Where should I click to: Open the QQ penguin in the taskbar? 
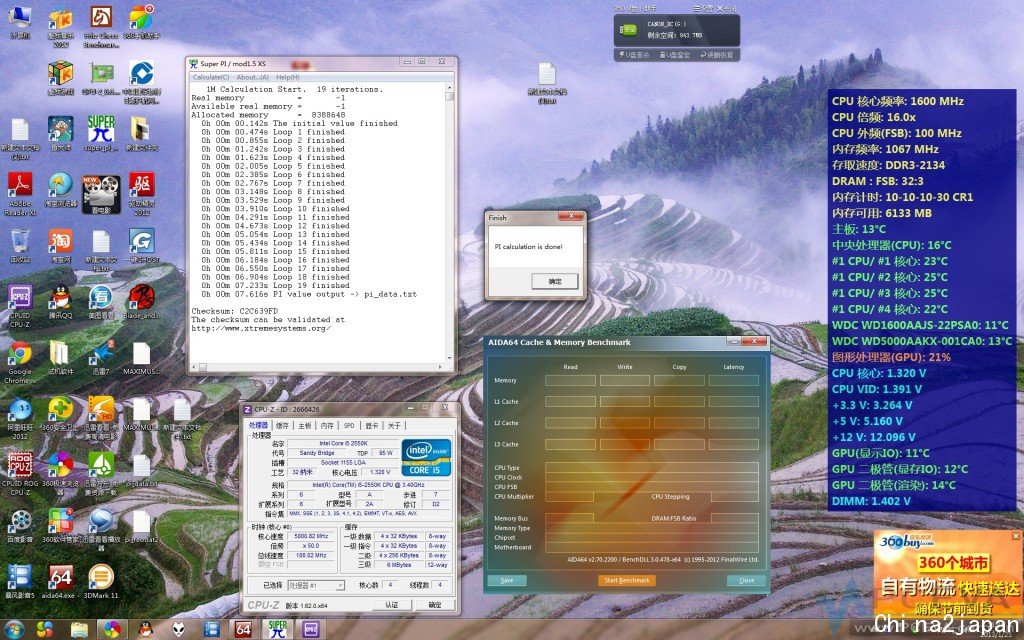146,629
